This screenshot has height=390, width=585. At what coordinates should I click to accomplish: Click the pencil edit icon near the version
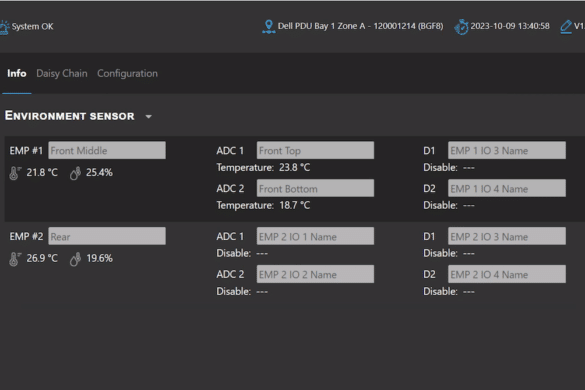point(566,26)
